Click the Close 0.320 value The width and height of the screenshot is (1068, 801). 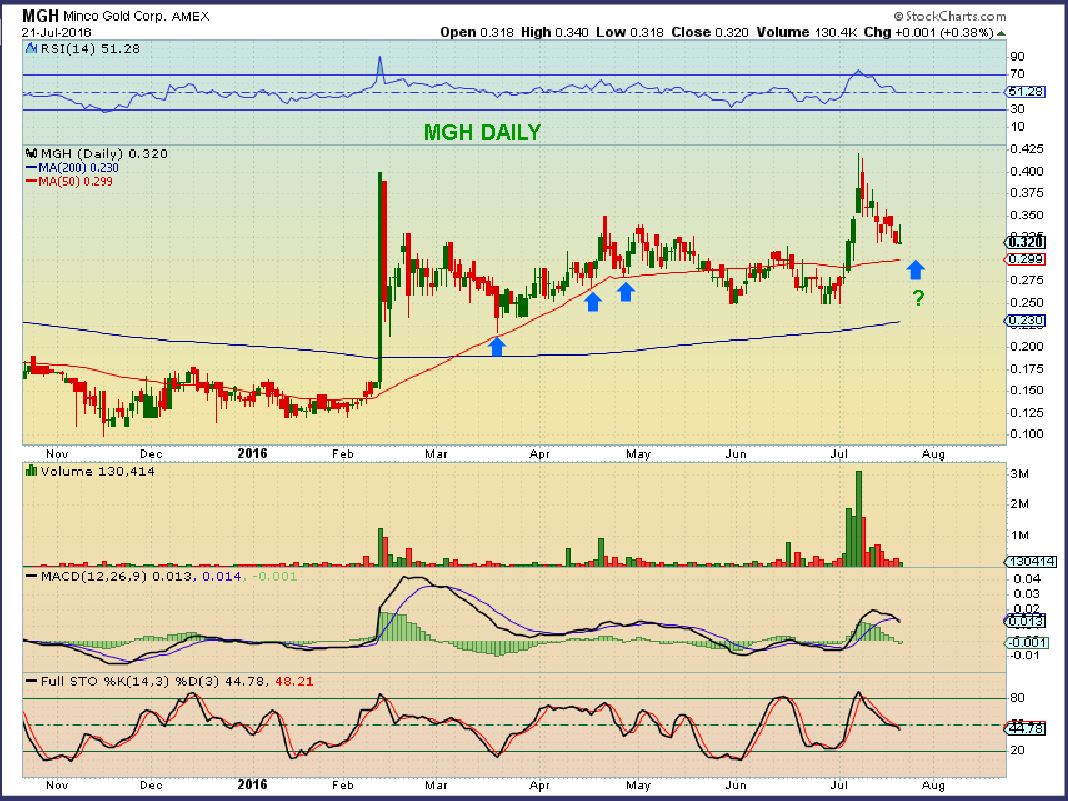pyautogui.click(x=710, y=32)
